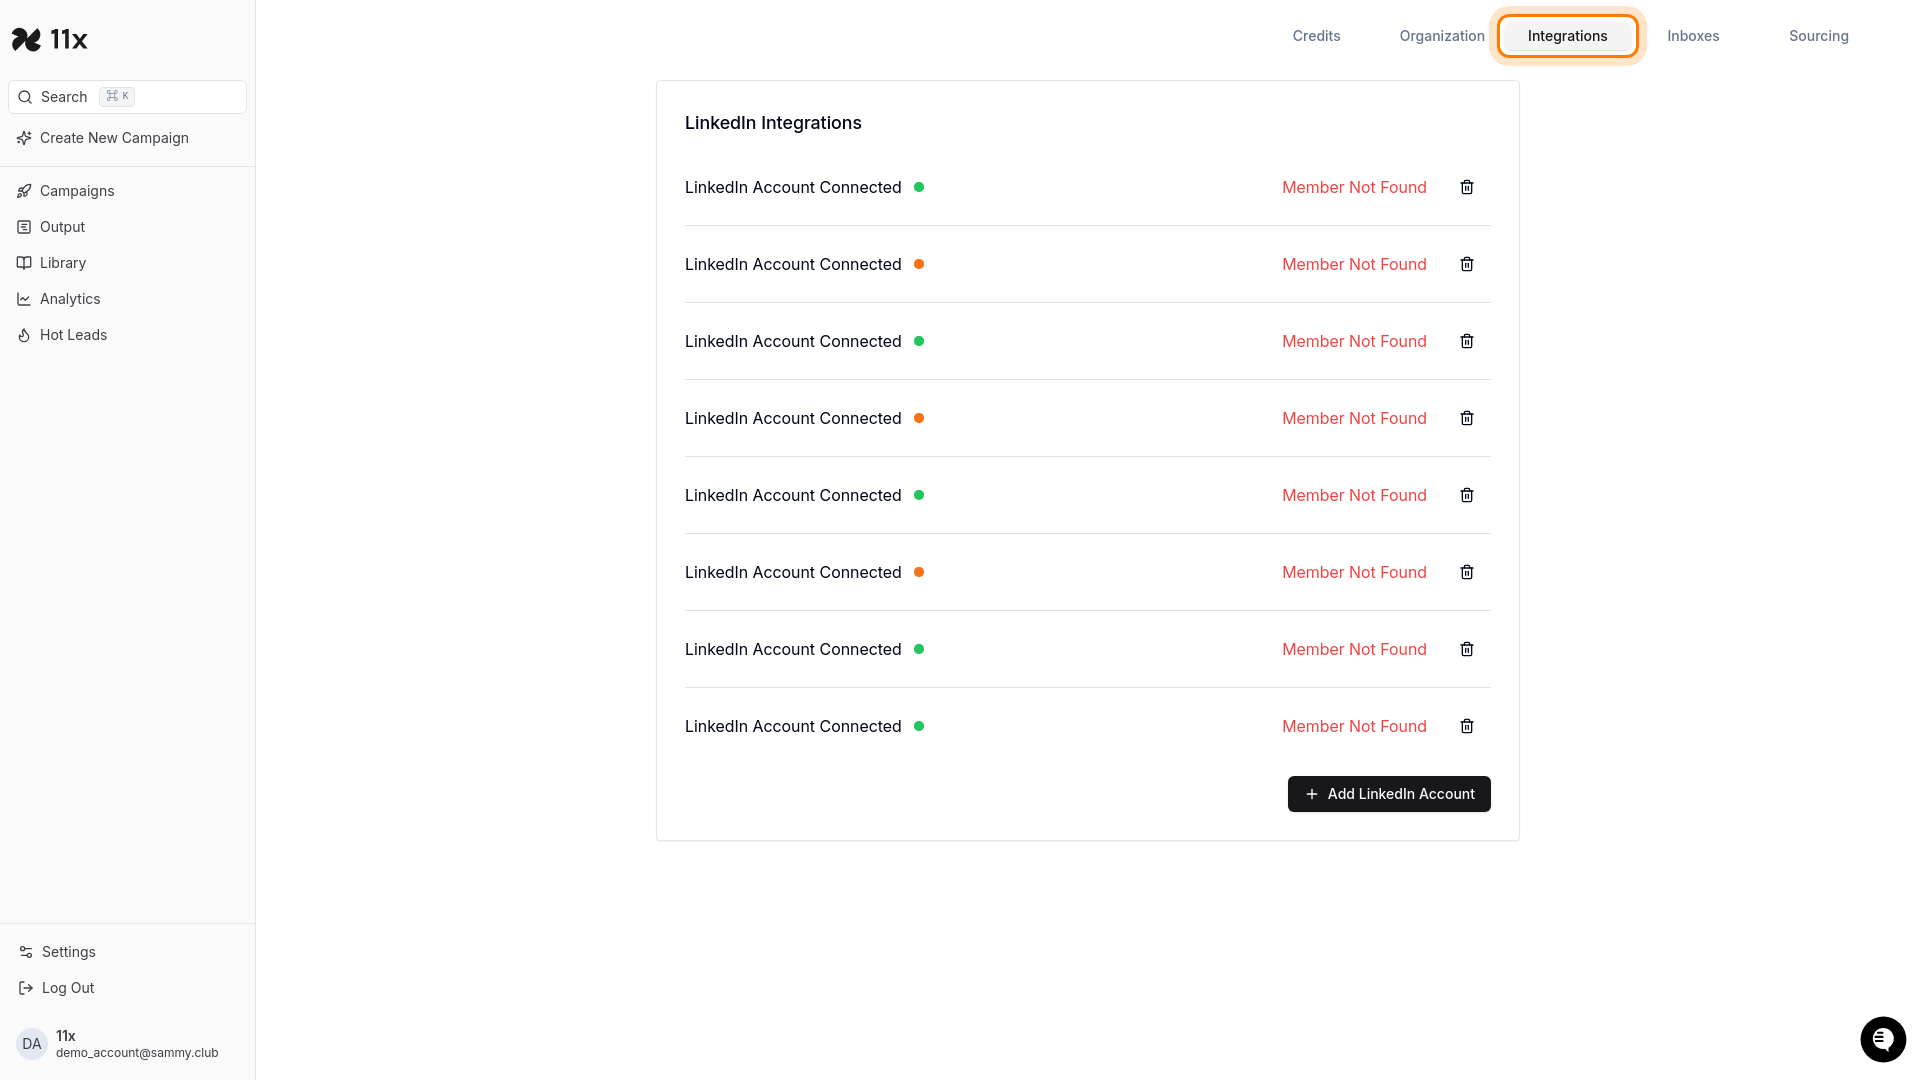This screenshot has width=1920, height=1080.
Task: Click Log Out in the sidebar
Action: 127,988
